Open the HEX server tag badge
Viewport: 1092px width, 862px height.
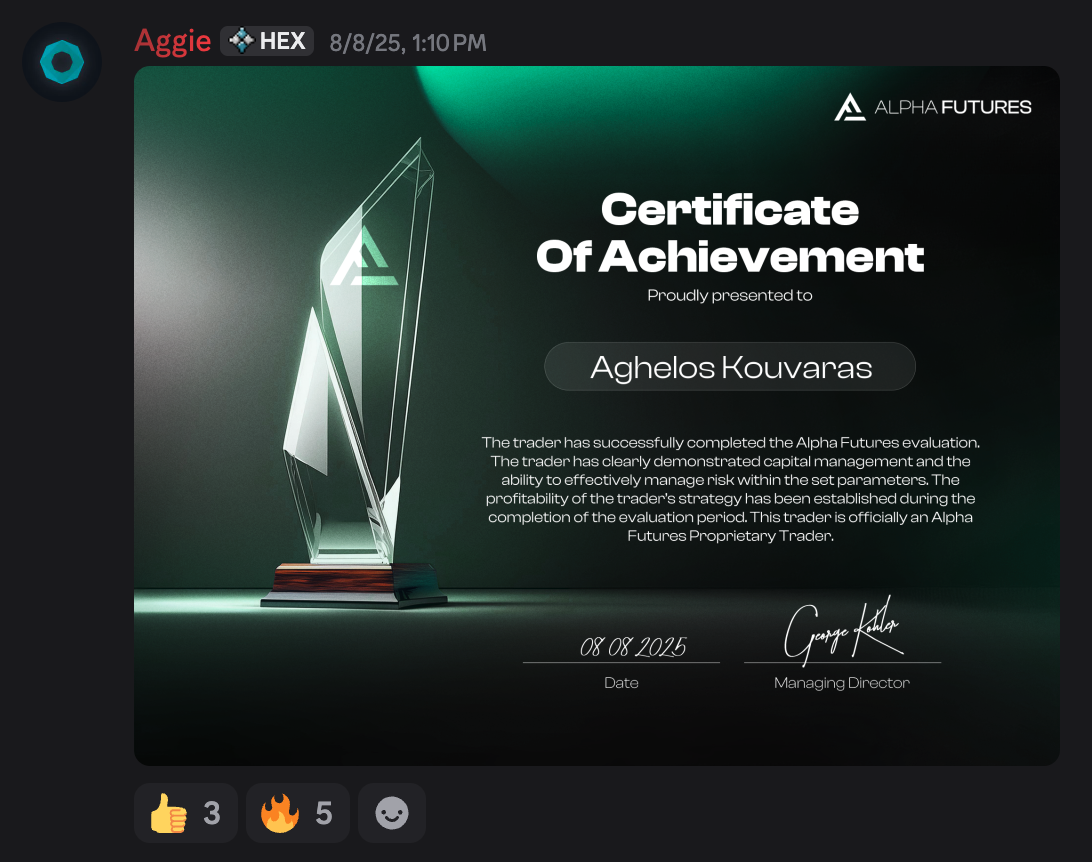[x=267, y=41]
